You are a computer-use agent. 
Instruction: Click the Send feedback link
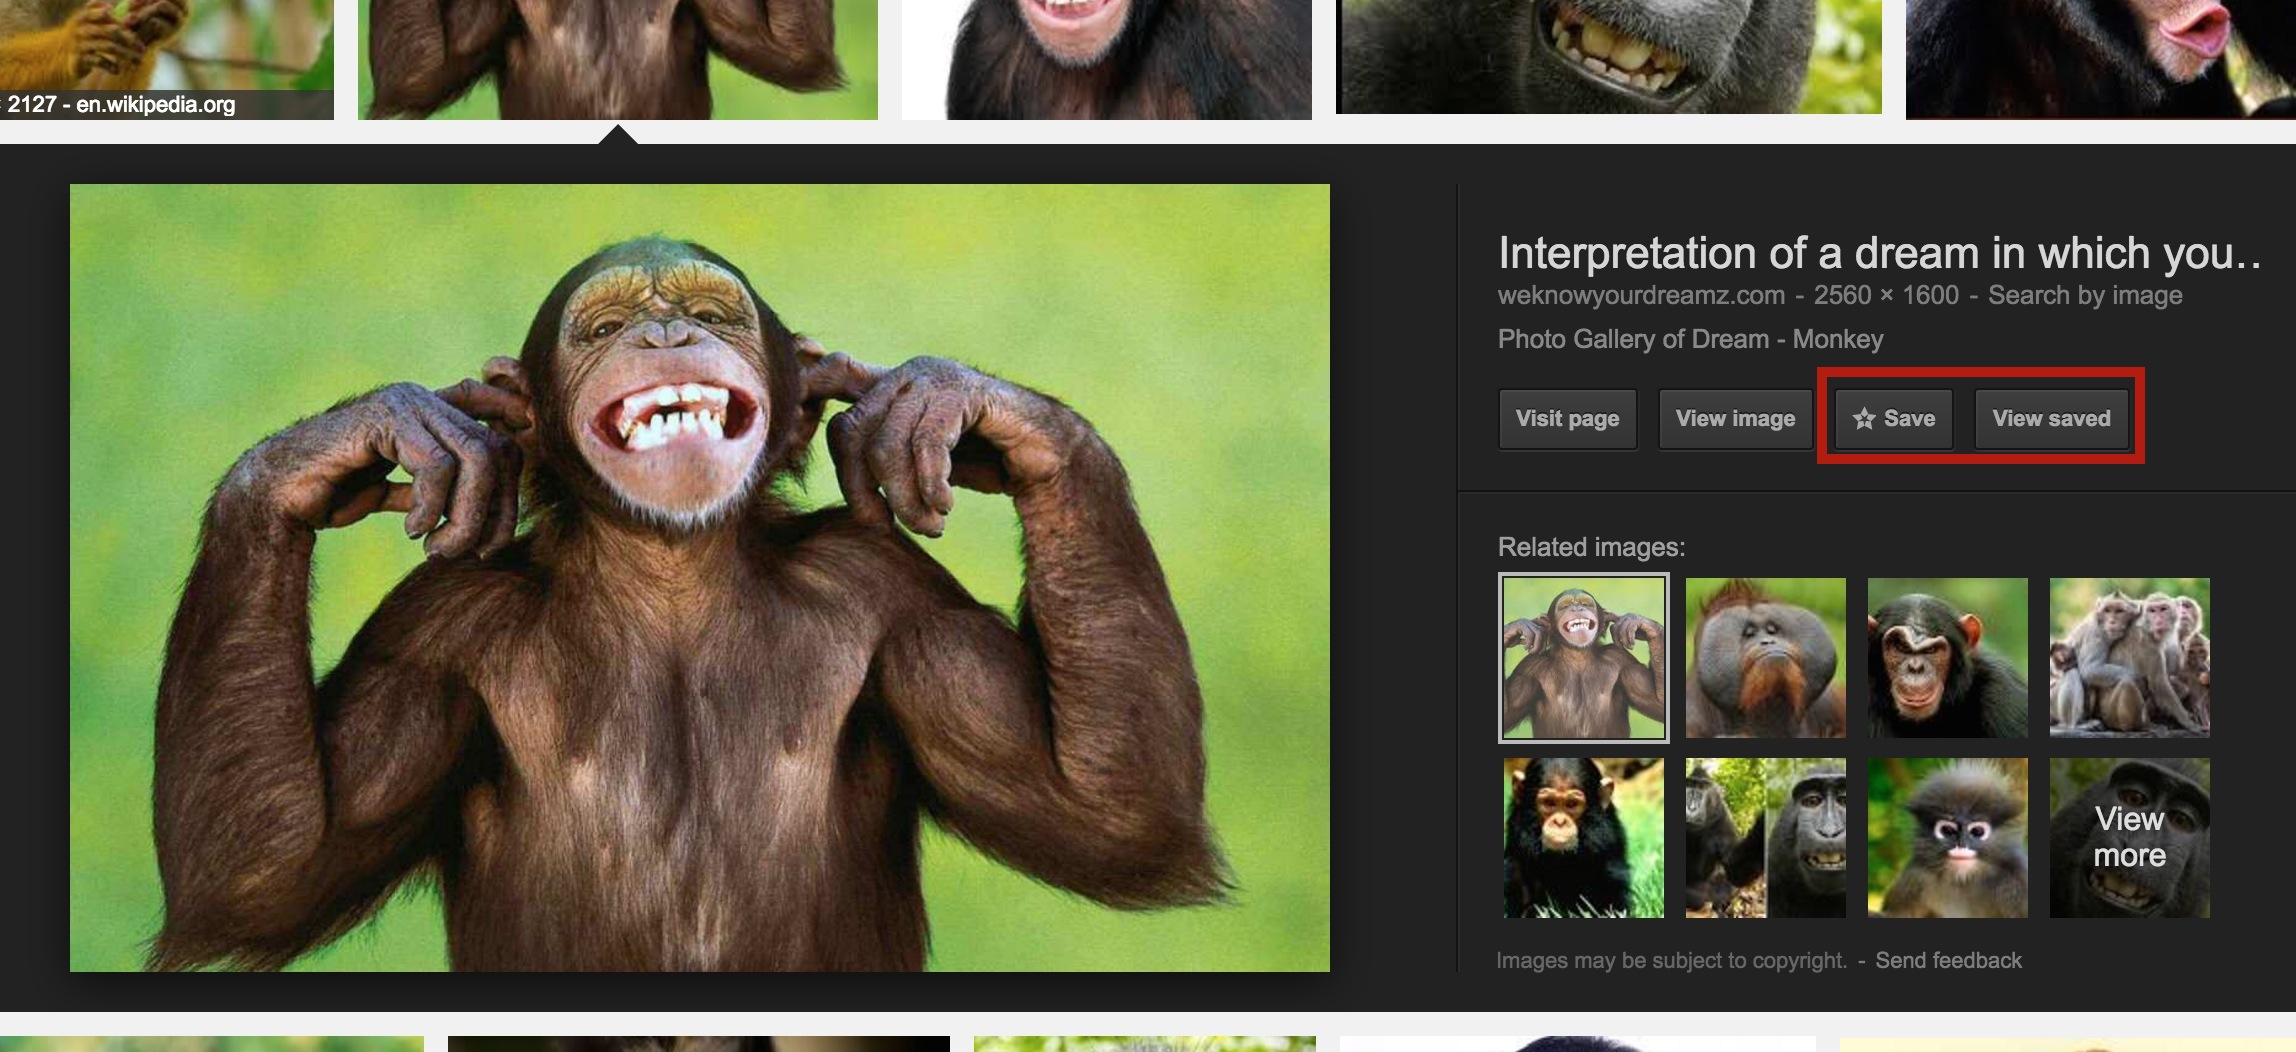click(1947, 960)
